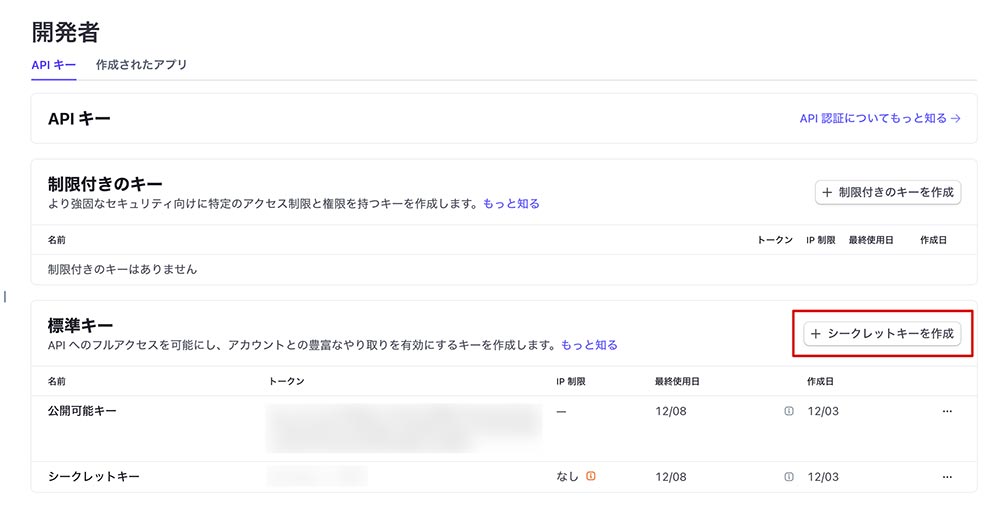Open API 認証についてもっと知る link
Viewport: 1000px width, 517px height.
pyautogui.click(x=880, y=118)
